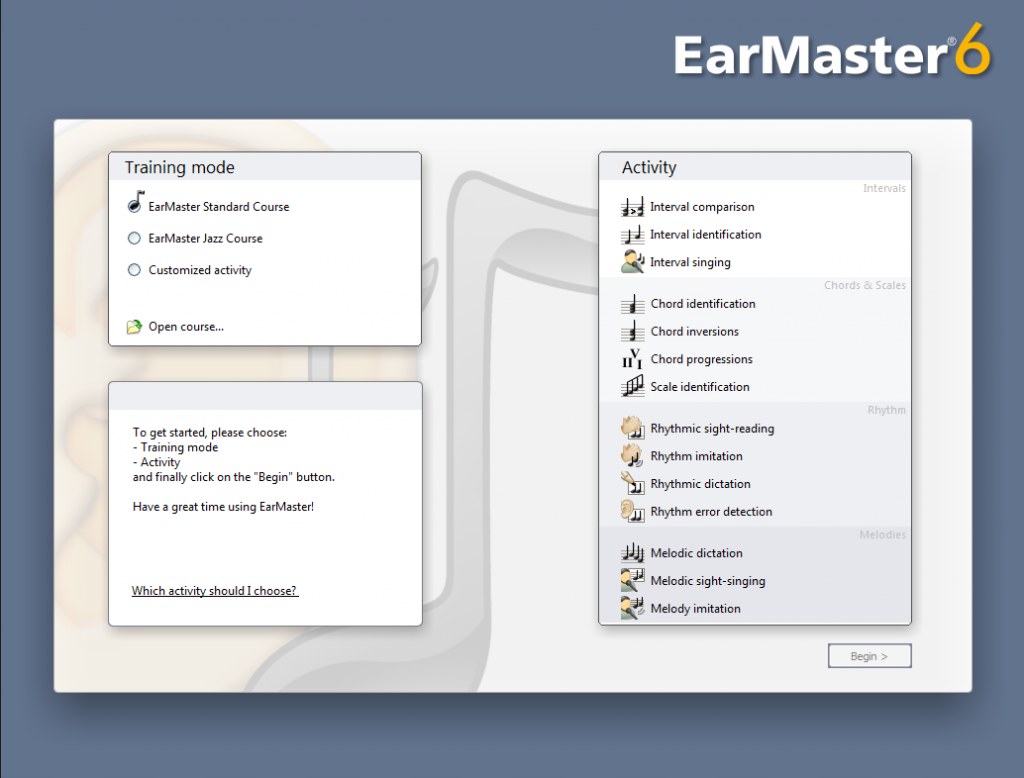Choose the Rhythm error detection ear icon

632,511
